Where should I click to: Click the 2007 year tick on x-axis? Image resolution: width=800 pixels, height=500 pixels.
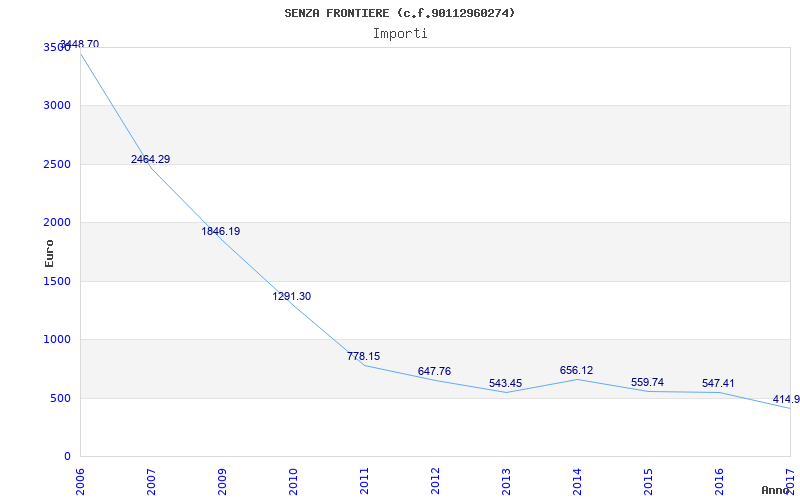pyautogui.click(x=151, y=480)
